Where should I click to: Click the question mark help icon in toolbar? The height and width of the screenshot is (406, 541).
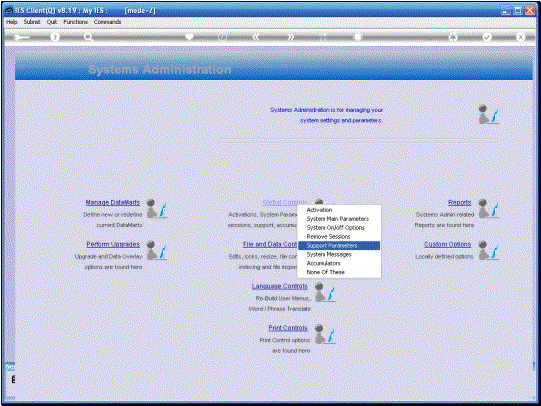coord(55,37)
